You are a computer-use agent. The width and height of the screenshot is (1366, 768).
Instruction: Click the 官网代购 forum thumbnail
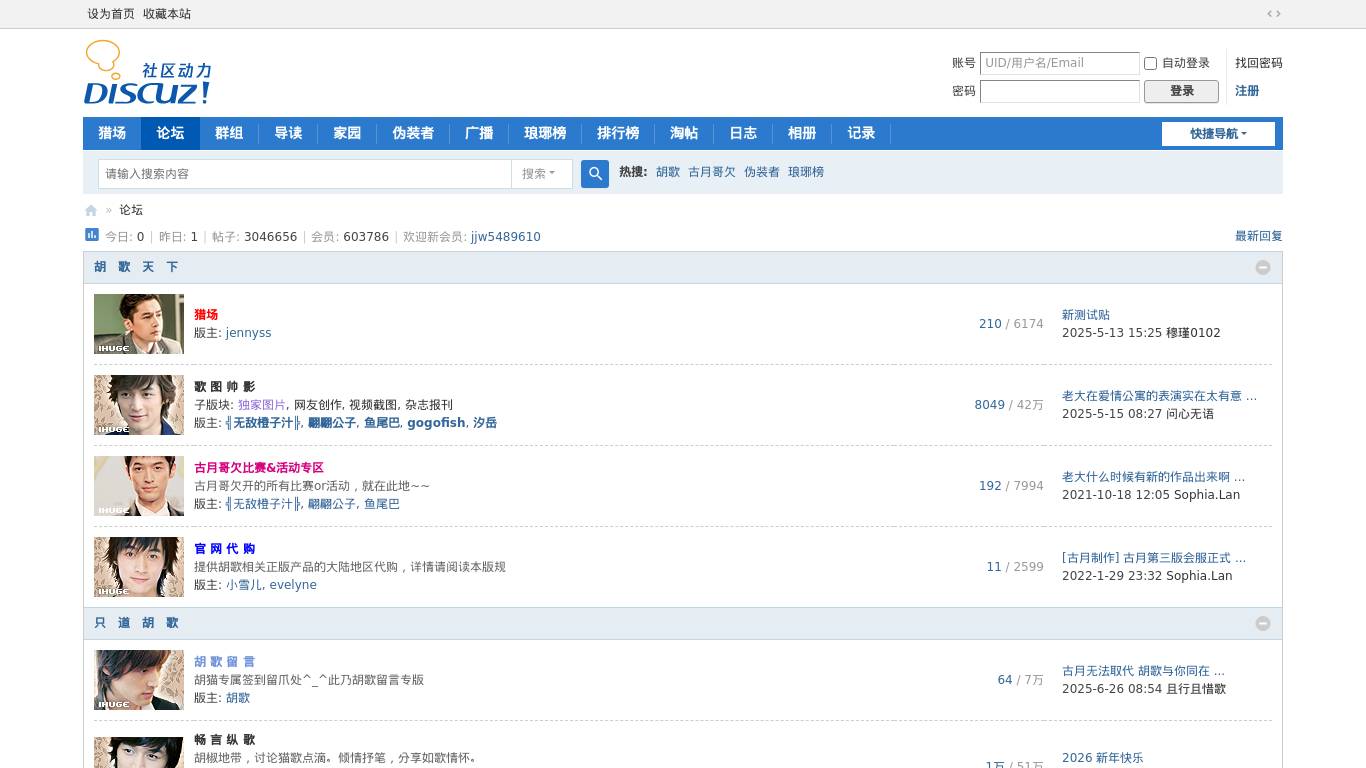(x=139, y=567)
